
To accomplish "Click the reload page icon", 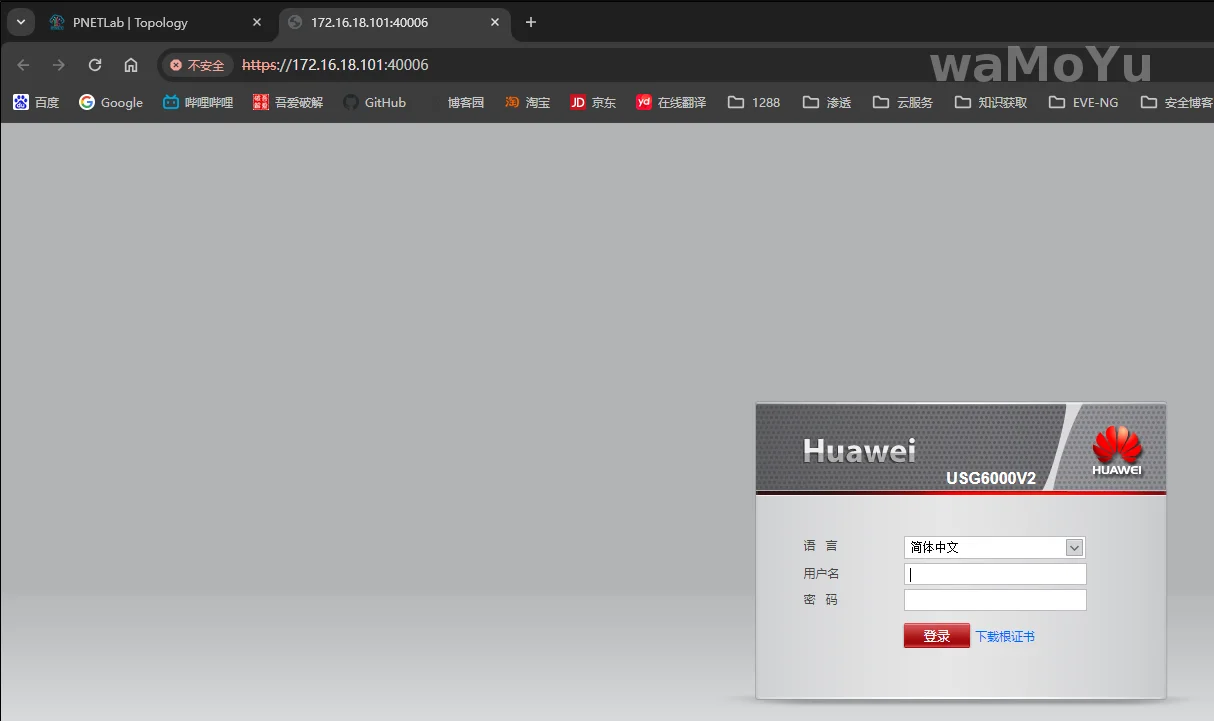I will pos(95,65).
